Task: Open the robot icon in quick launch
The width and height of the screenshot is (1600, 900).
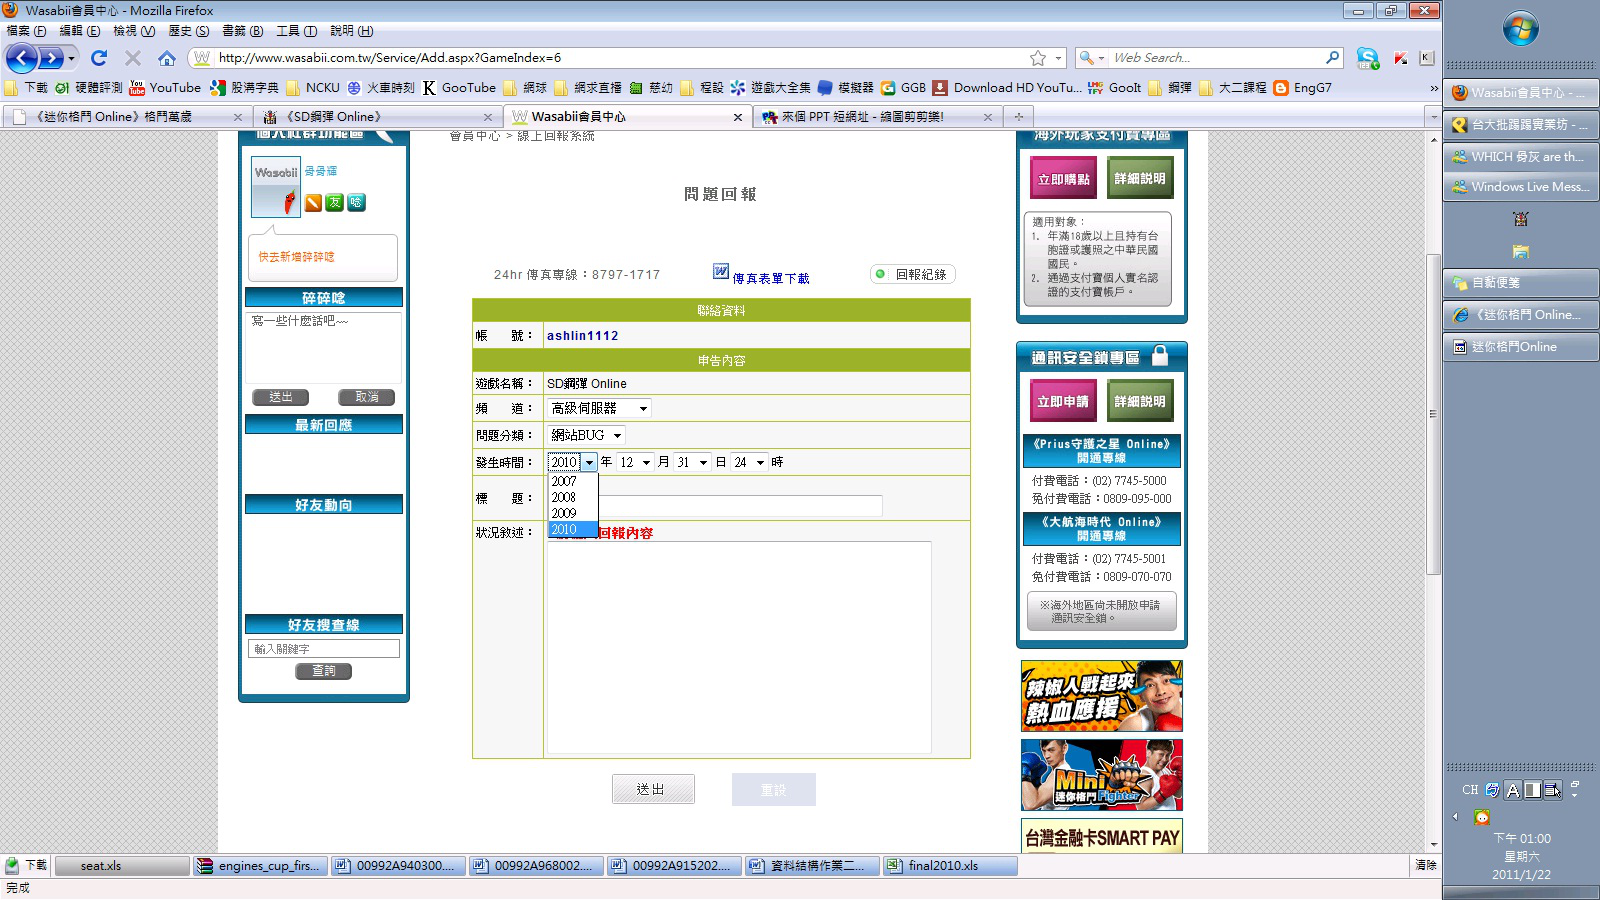Action: pyautogui.click(x=1521, y=219)
